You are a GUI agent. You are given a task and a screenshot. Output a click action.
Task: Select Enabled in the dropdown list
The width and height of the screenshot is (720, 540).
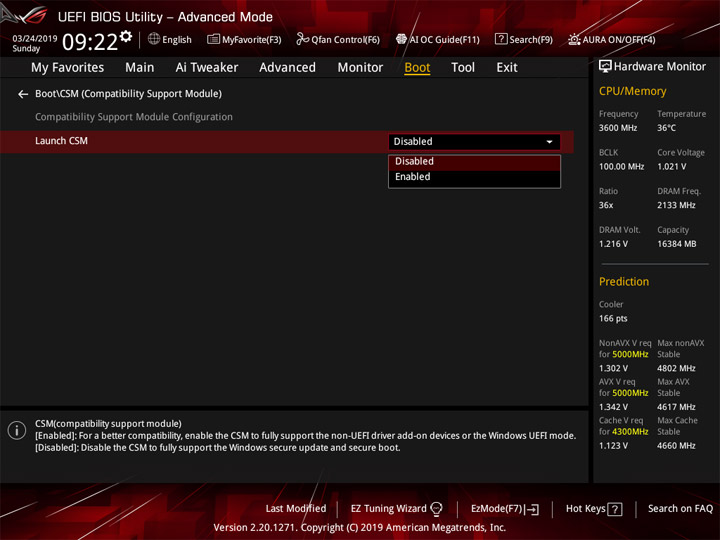[x=474, y=177]
